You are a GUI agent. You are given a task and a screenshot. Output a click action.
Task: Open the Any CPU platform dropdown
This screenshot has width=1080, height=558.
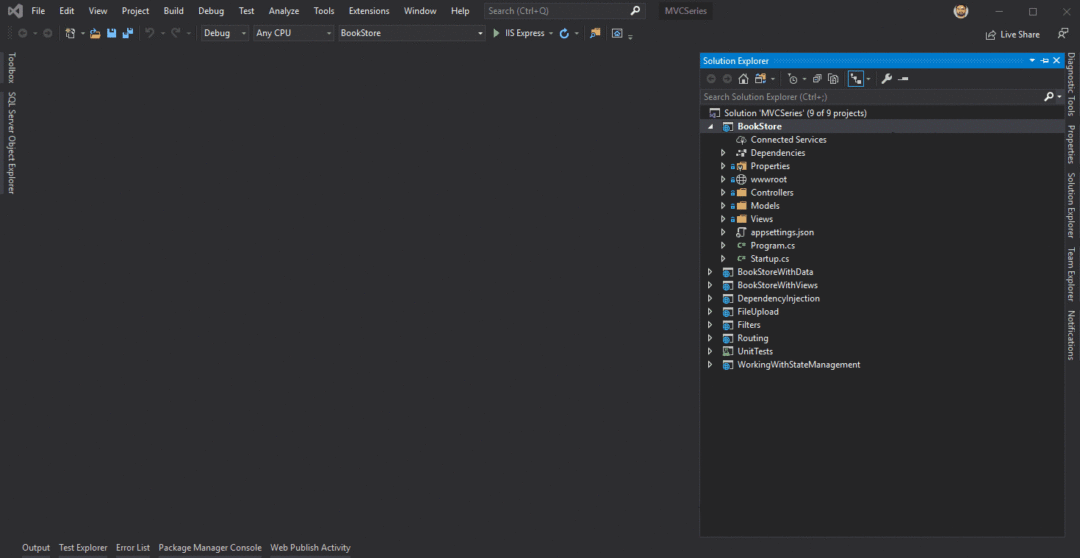point(292,33)
